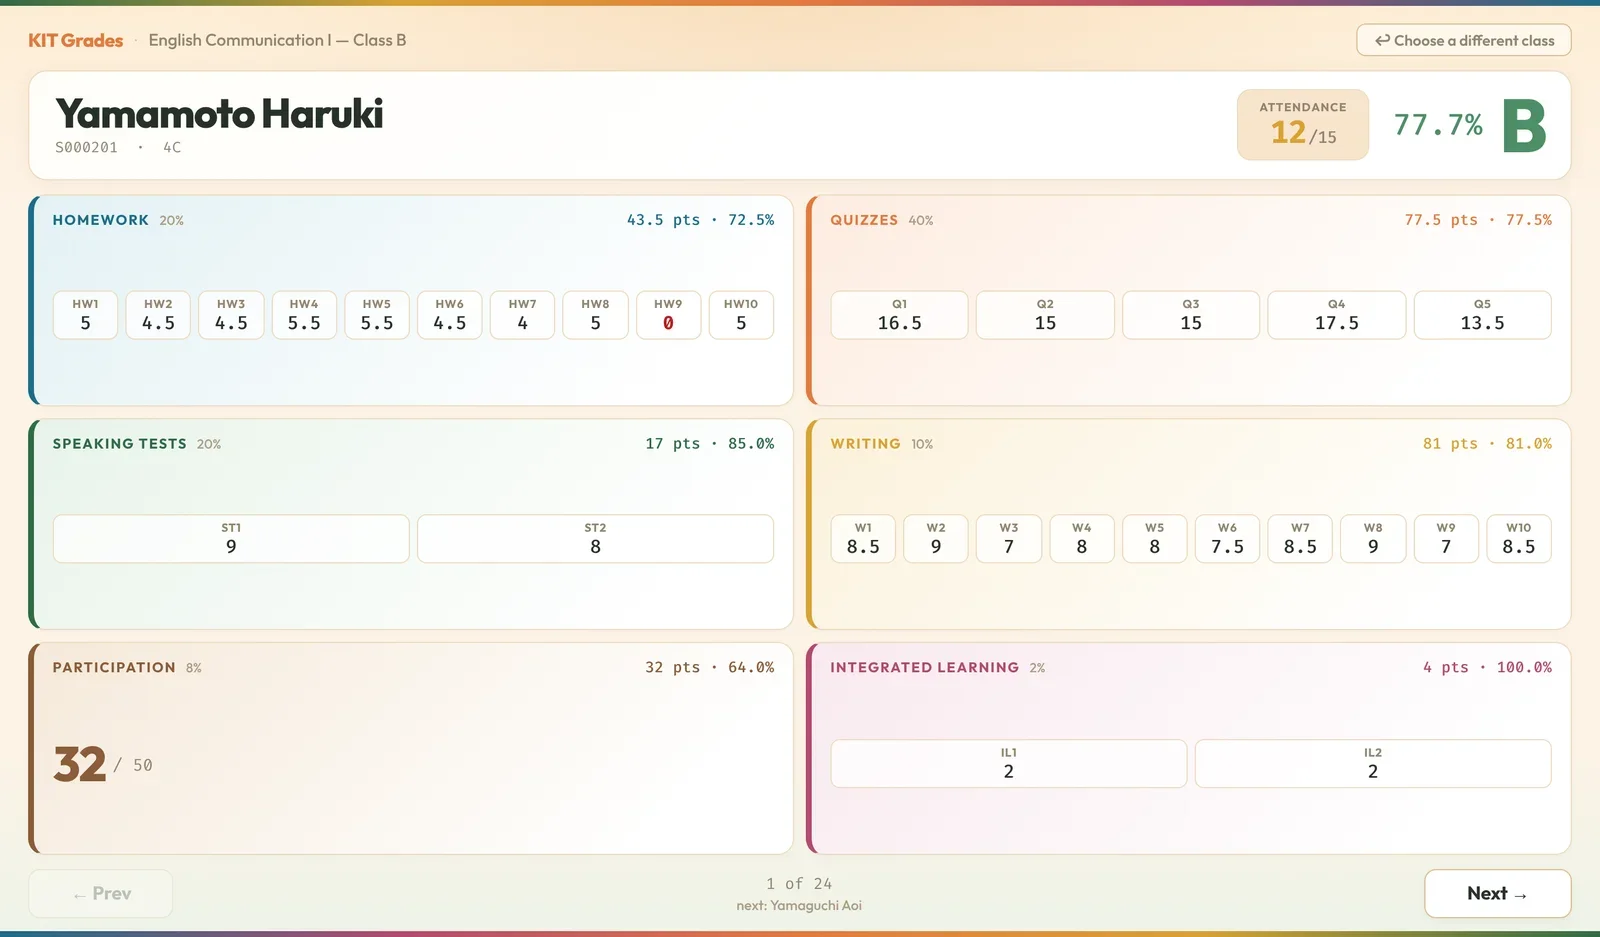Click the speaking total 17 pts
The image size is (1600, 937).
[672, 444]
